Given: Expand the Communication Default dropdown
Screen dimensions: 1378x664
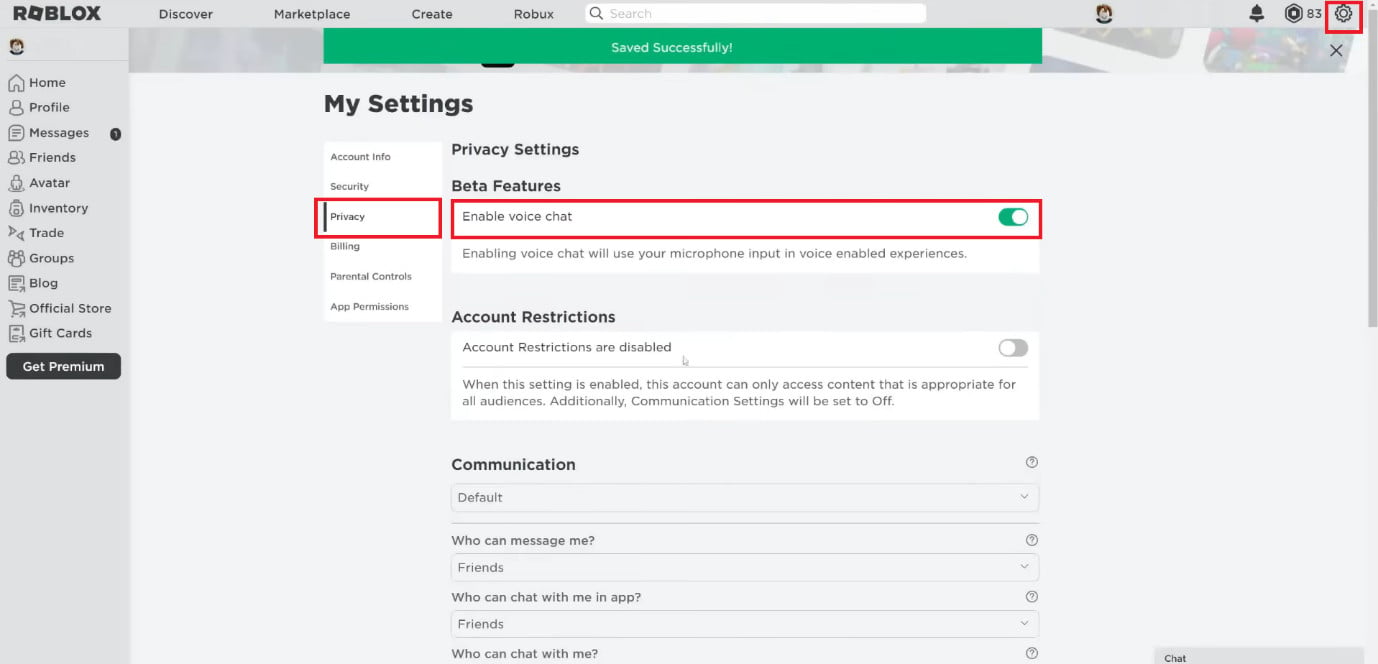Looking at the screenshot, I should 745,497.
